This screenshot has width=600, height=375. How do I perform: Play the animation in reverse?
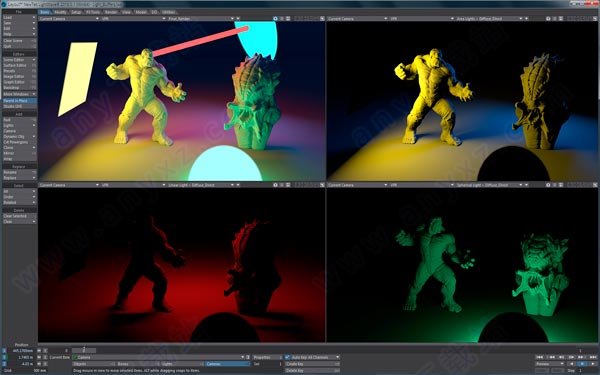572,364
